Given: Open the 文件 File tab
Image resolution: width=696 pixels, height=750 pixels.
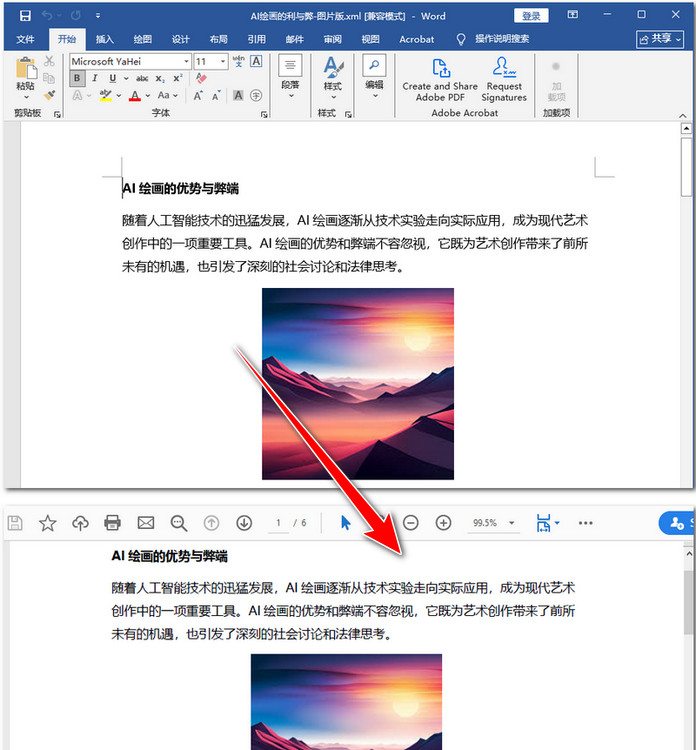Looking at the screenshot, I should (x=25, y=39).
